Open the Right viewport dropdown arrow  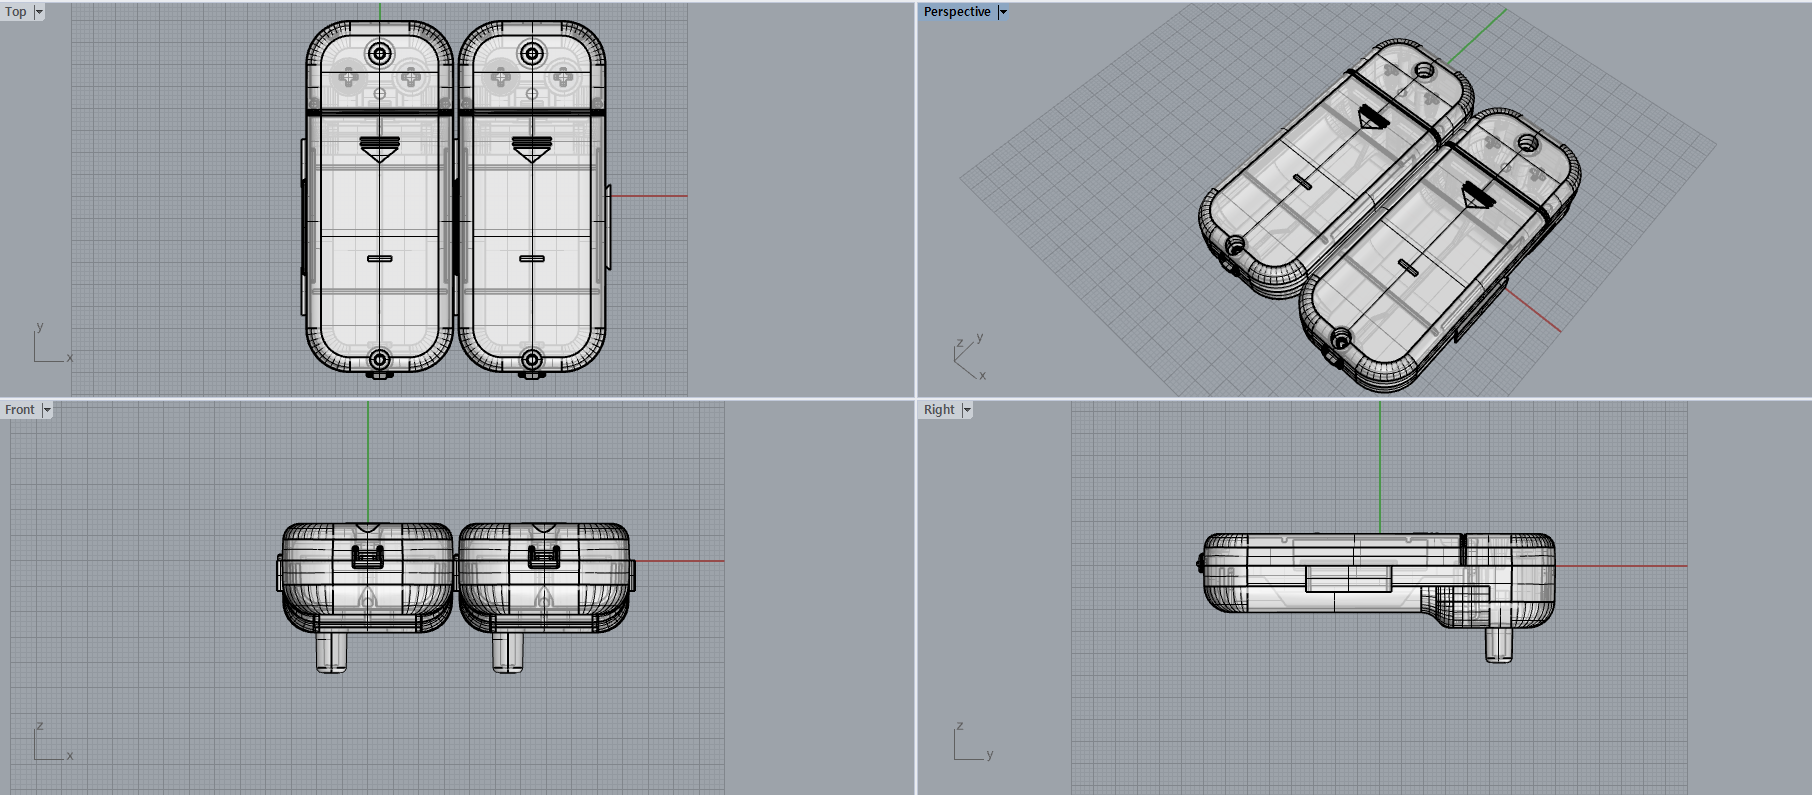pyautogui.click(x=967, y=410)
